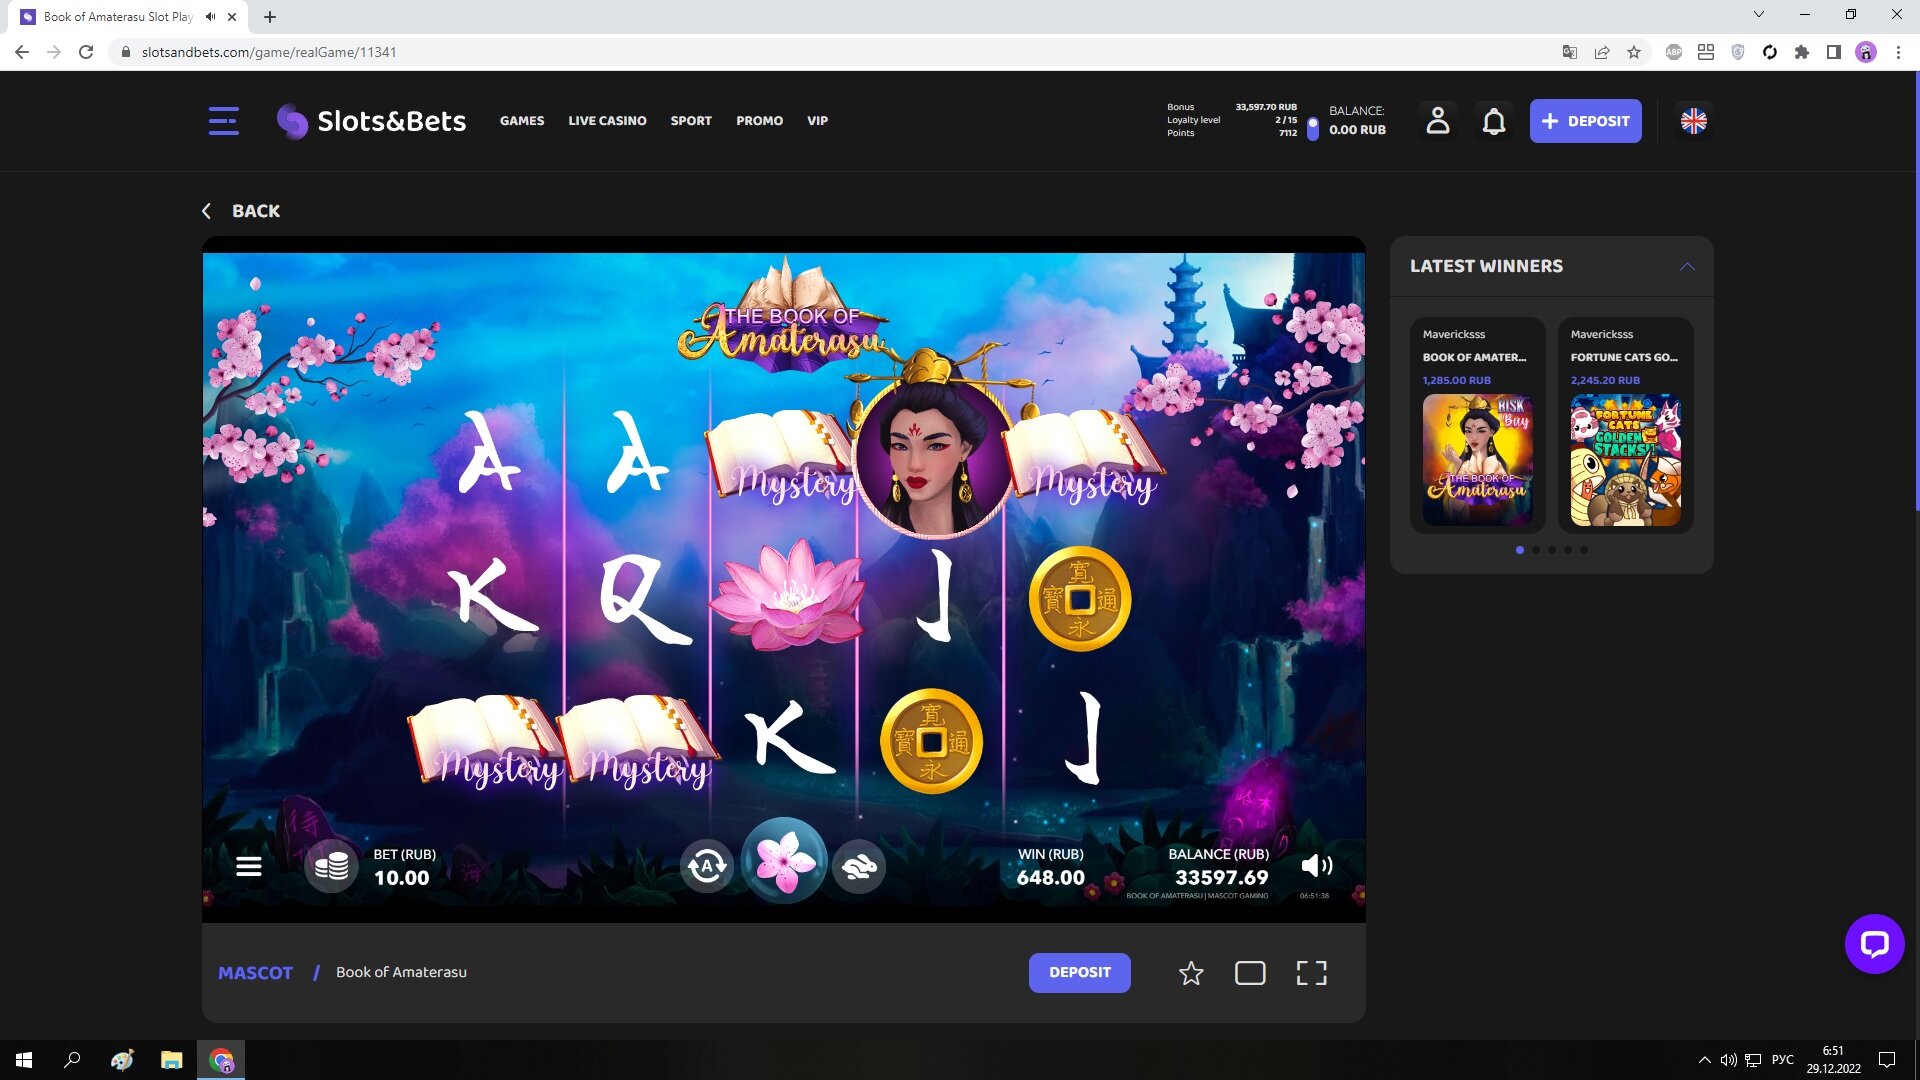
Task: Enable turbo mode rabbit icon
Action: click(859, 866)
